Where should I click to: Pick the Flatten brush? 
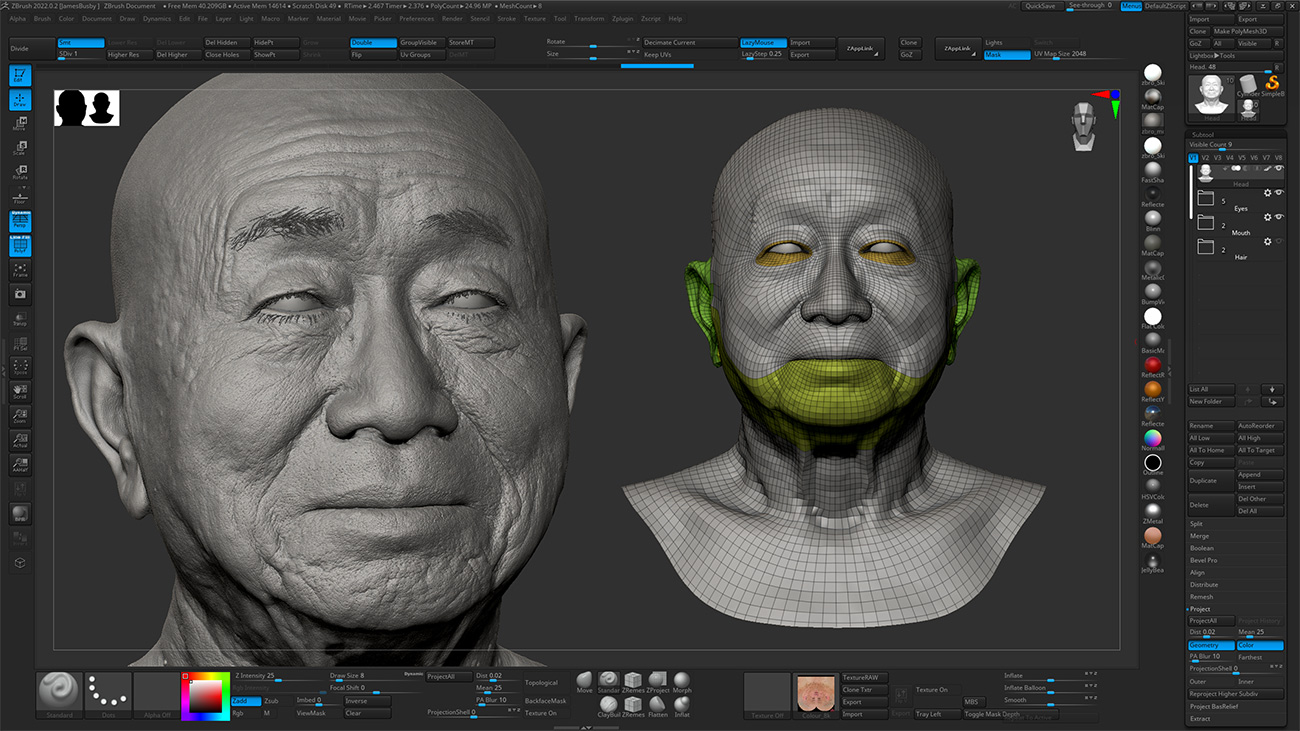click(x=656, y=704)
